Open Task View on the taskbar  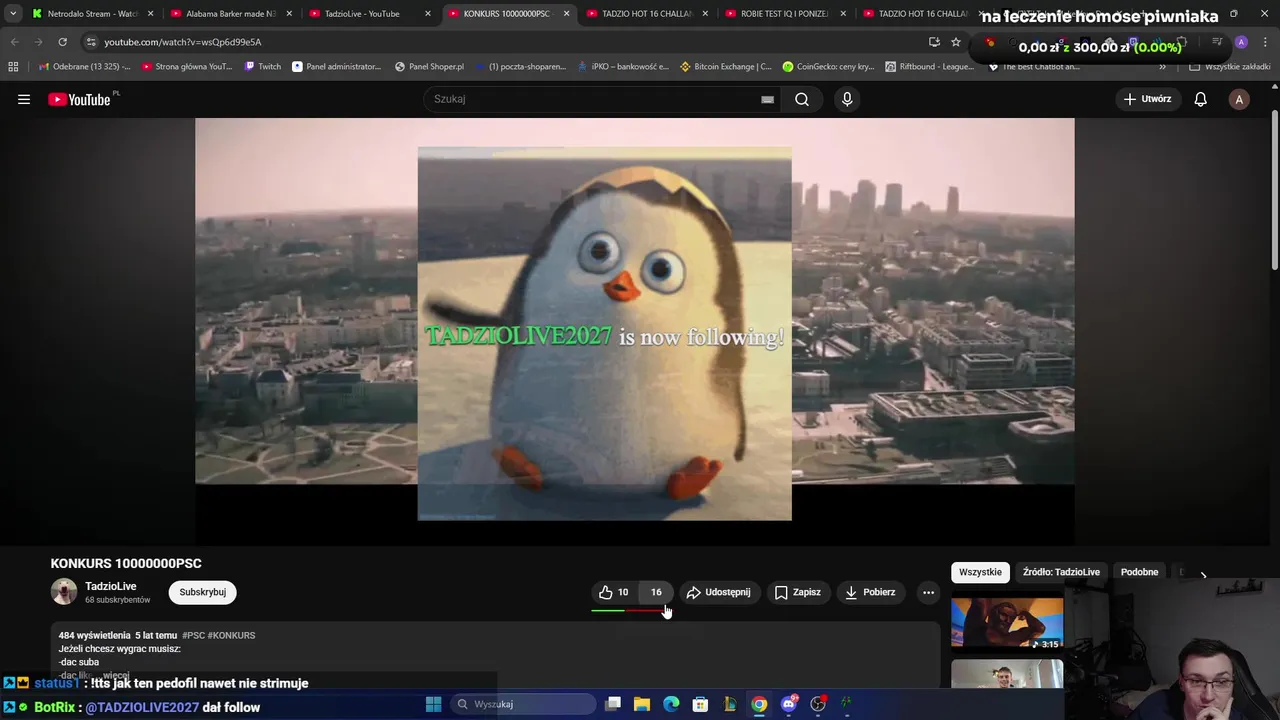tap(613, 704)
